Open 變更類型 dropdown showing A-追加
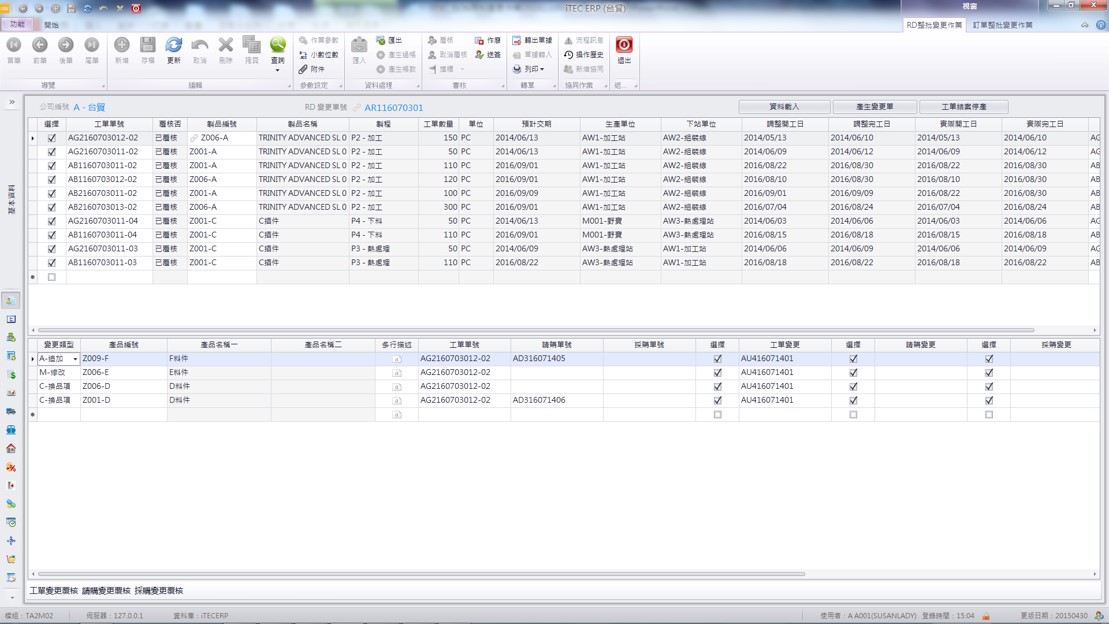The width and height of the screenshot is (1109, 624). pyautogui.click(x=75, y=359)
